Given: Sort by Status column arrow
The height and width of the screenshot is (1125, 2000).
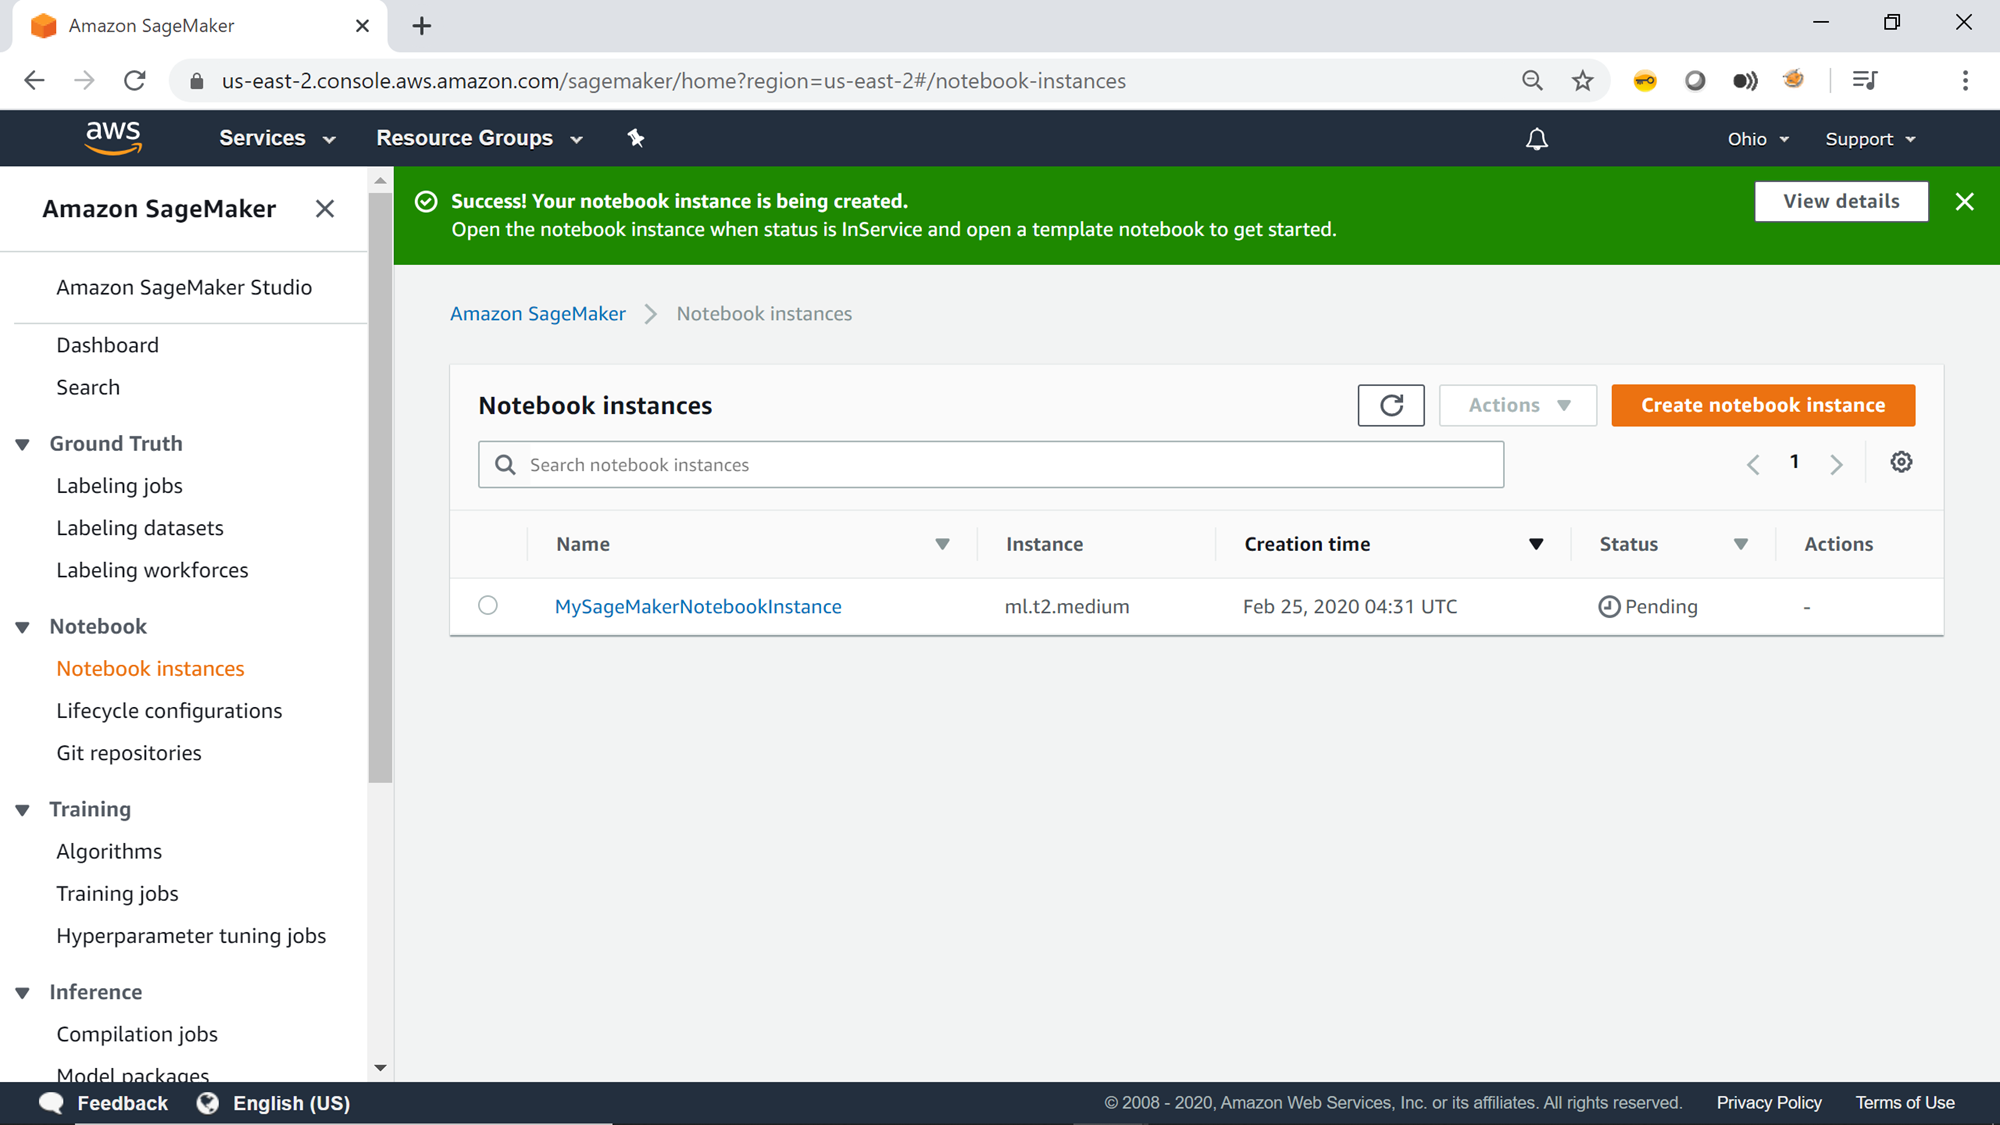Looking at the screenshot, I should pyautogui.click(x=1740, y=544).
